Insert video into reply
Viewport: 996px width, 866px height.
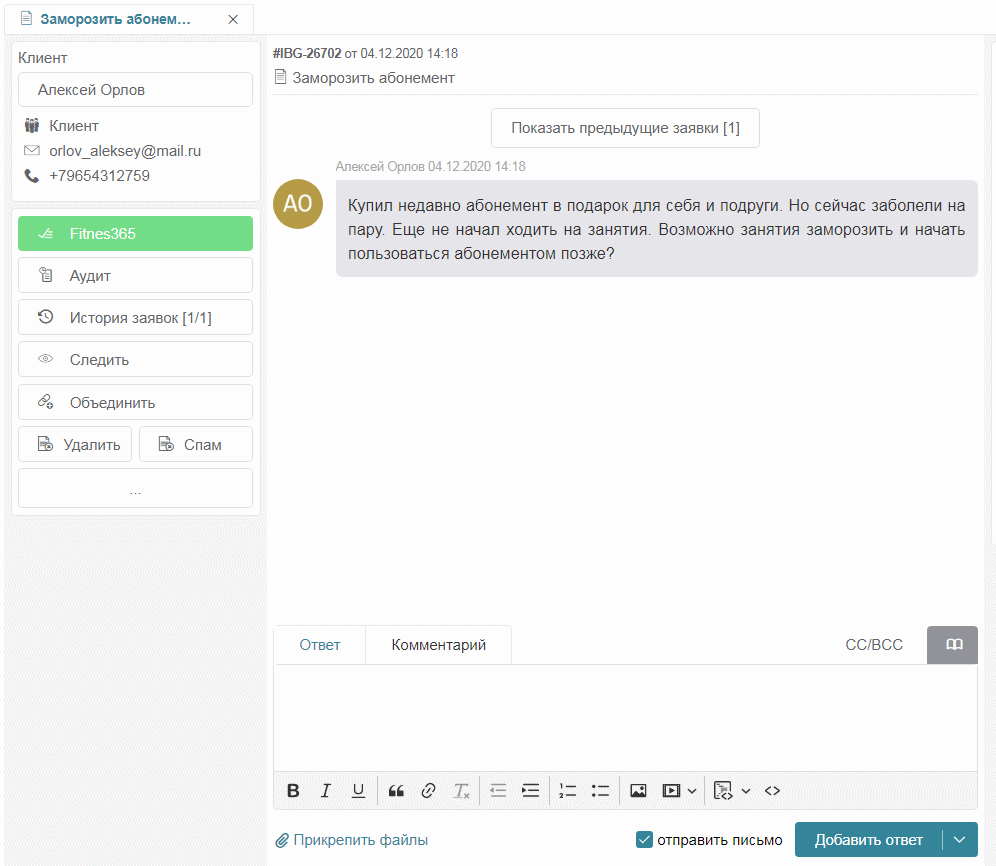point(671,790)
